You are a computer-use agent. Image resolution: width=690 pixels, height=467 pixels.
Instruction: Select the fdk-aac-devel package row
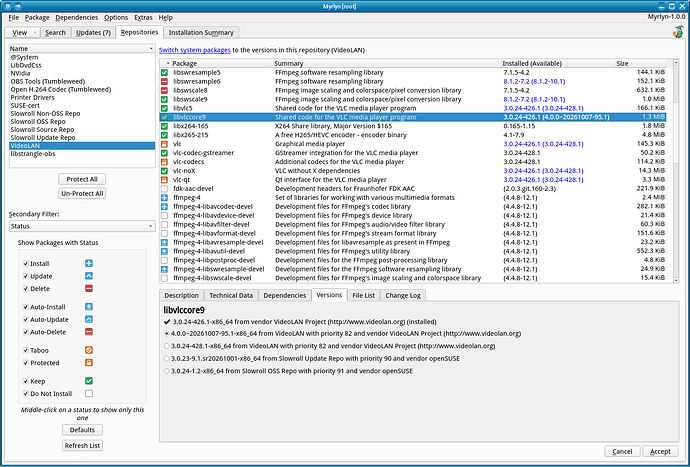coord(413,189)
